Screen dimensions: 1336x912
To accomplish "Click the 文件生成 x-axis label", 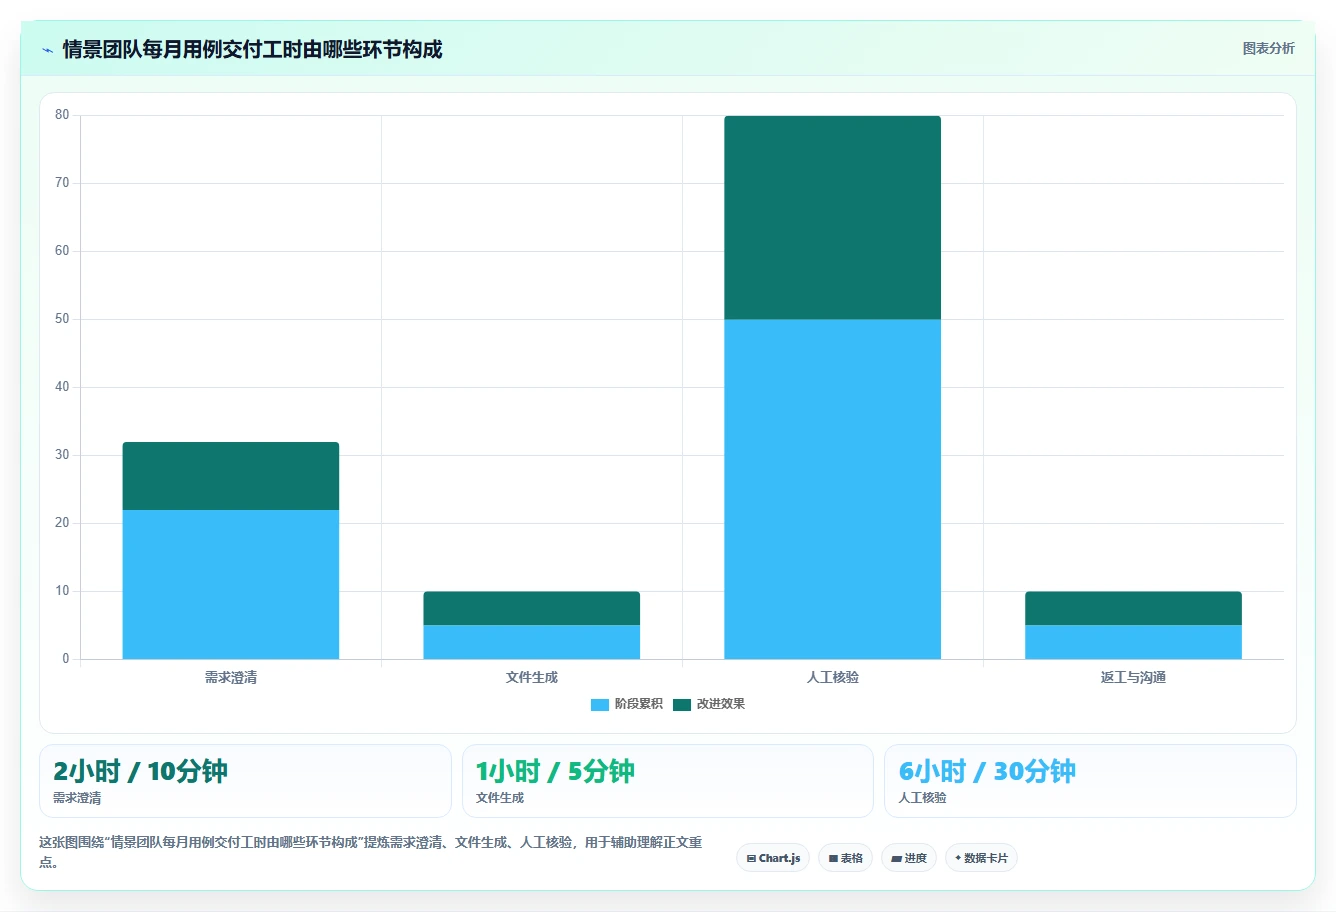I will (532, 677).
